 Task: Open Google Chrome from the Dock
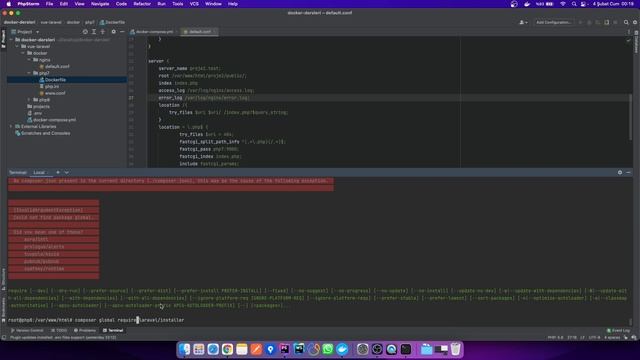coord(227,349)
